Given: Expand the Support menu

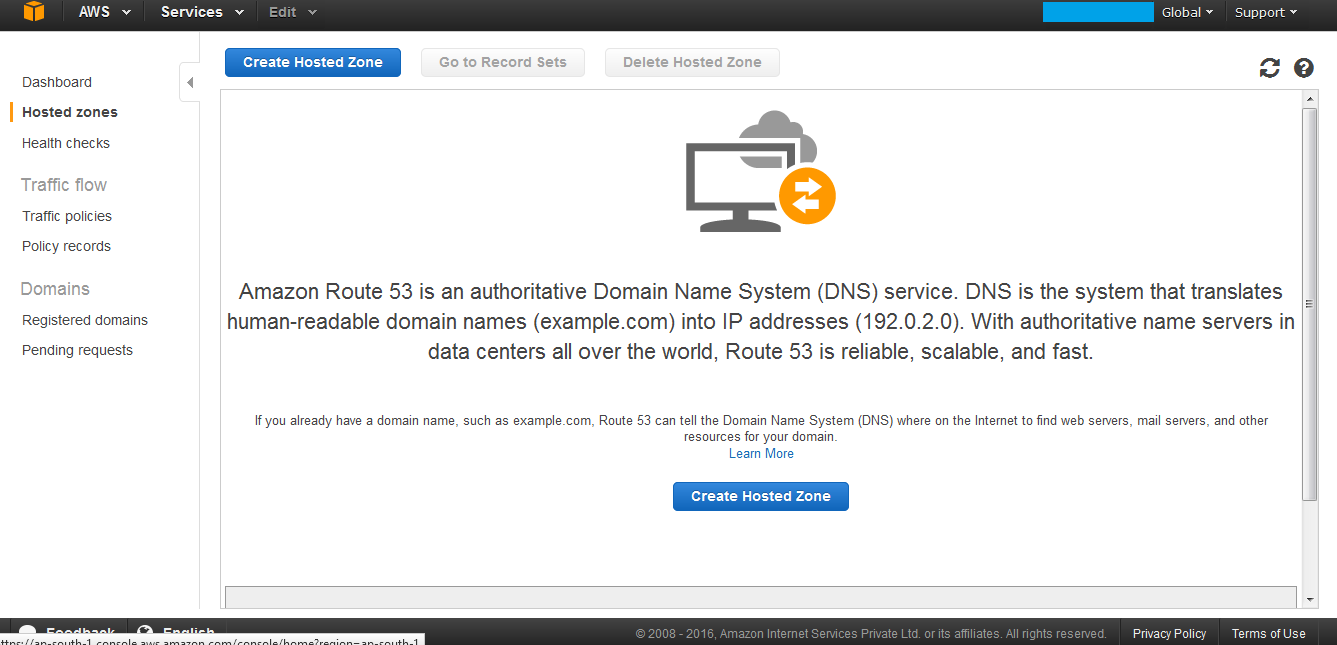Looking at the screenshot, I should pos(1265,12).
